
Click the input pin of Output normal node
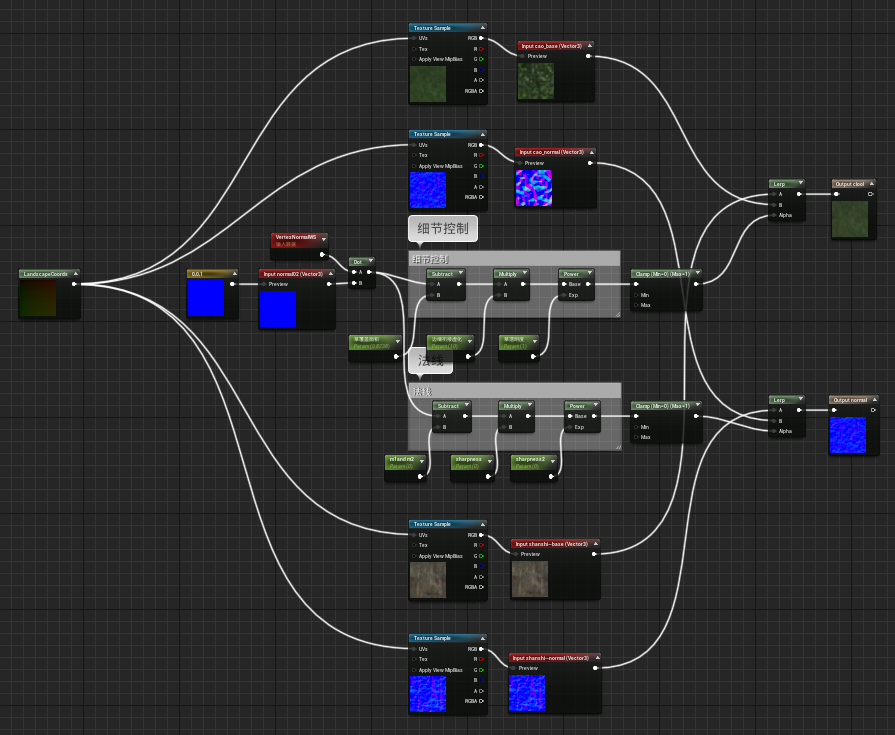(x=834, y=410)
